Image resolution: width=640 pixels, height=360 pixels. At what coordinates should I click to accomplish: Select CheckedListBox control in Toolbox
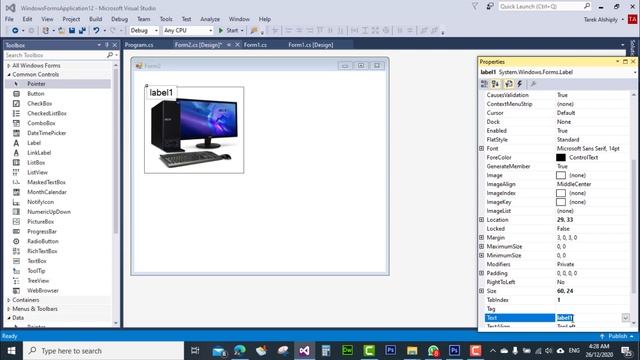point(57,113)
